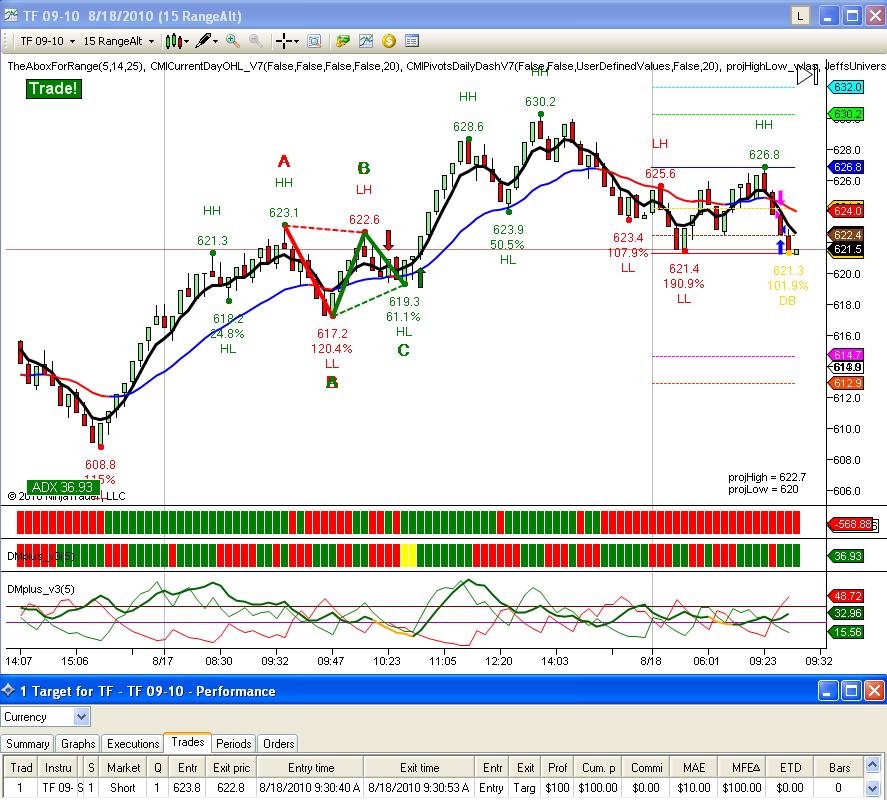Click the 'Targ' exit name cell
This screenshot has height=800, width=887.
pos(524,788)
